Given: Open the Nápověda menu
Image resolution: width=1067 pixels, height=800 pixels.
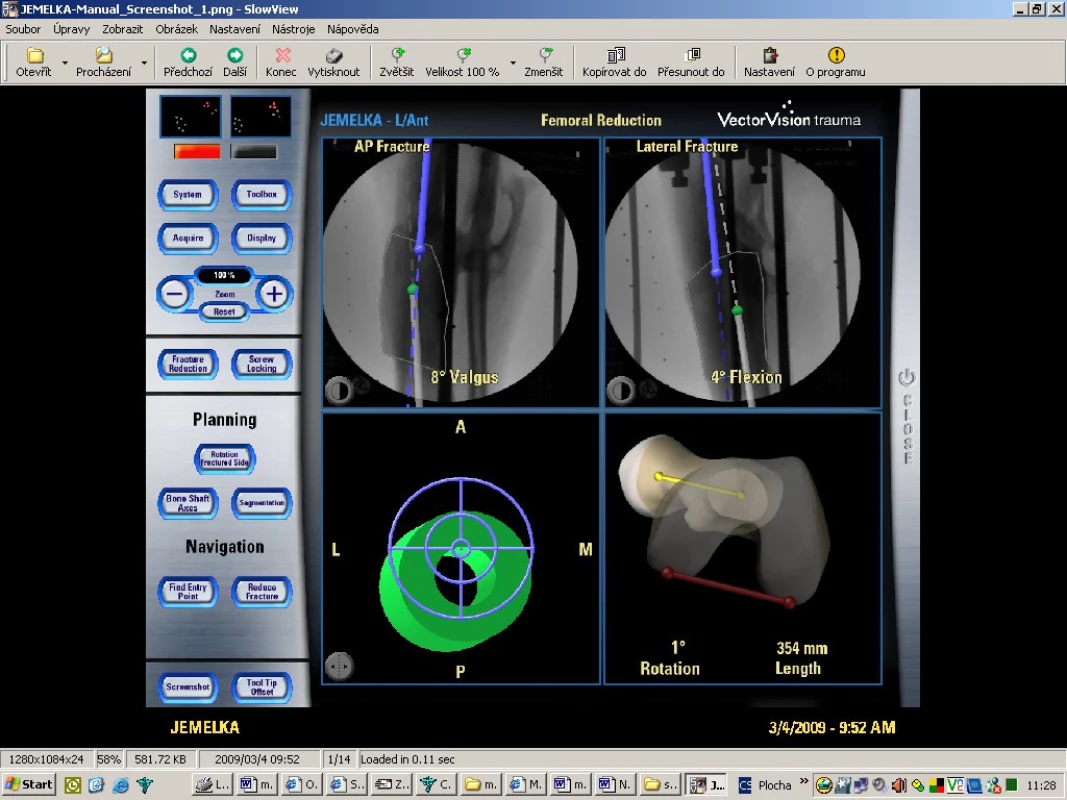Looking at the screenshot, I should click(352, 29).
